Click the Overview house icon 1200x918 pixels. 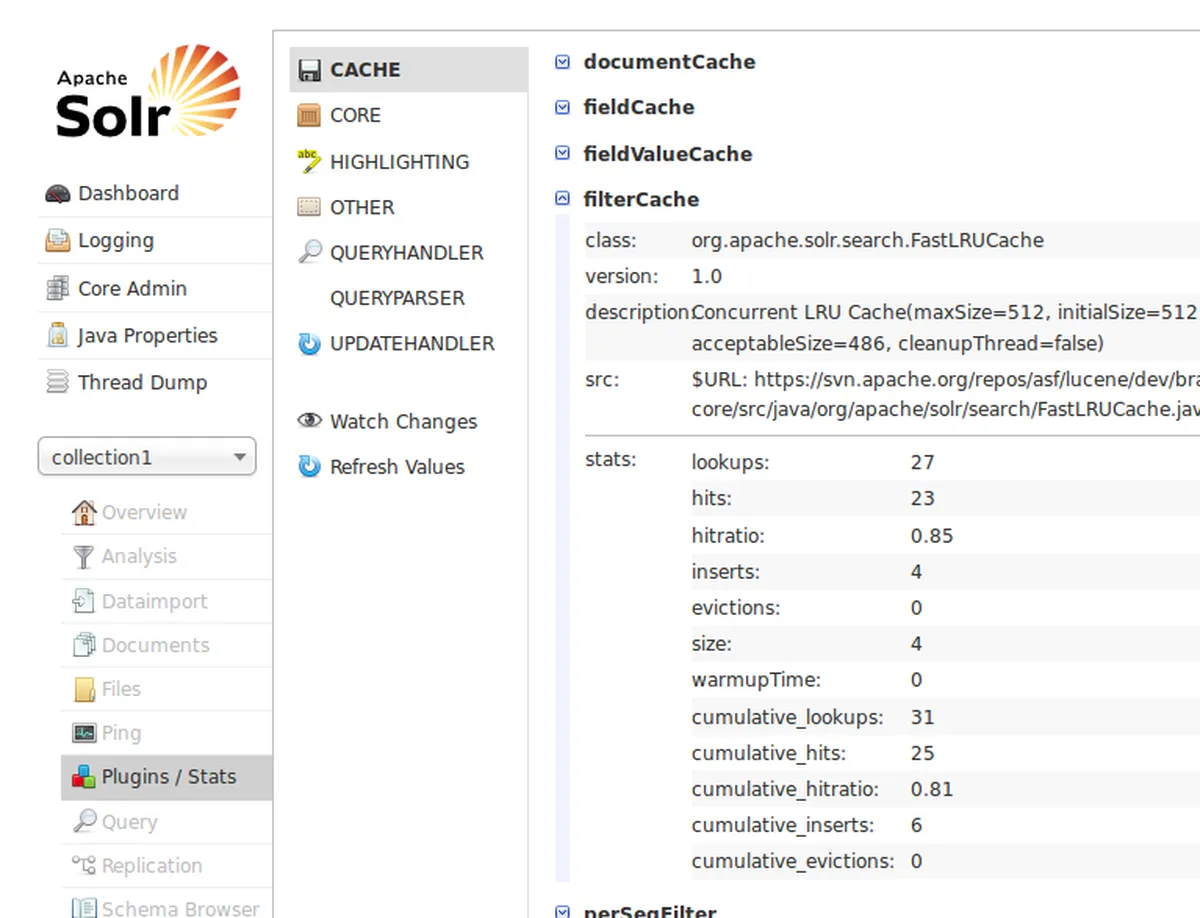pyautogui.click(x=84, y=512)
